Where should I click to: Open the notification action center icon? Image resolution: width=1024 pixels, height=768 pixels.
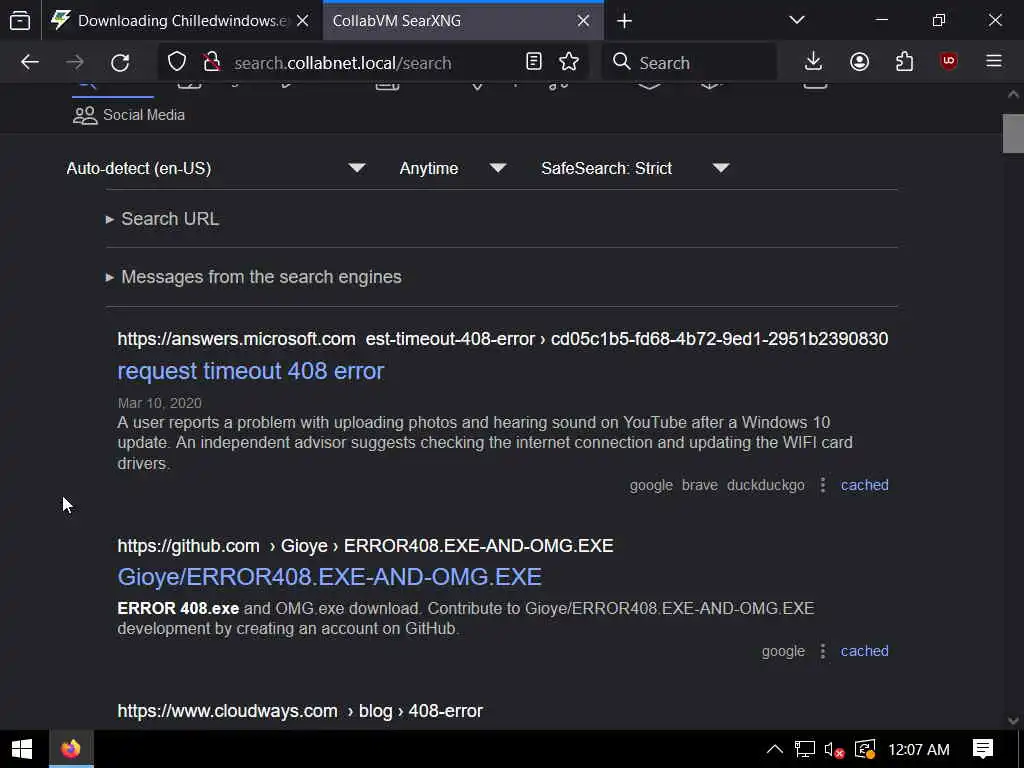click(x=983, y=749)
